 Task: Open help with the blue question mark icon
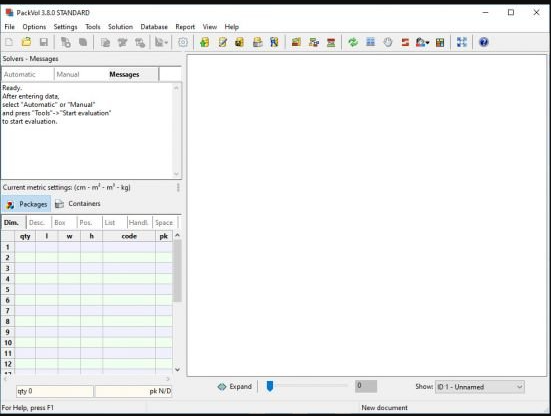pyautogui.click(x=484, y=42)
